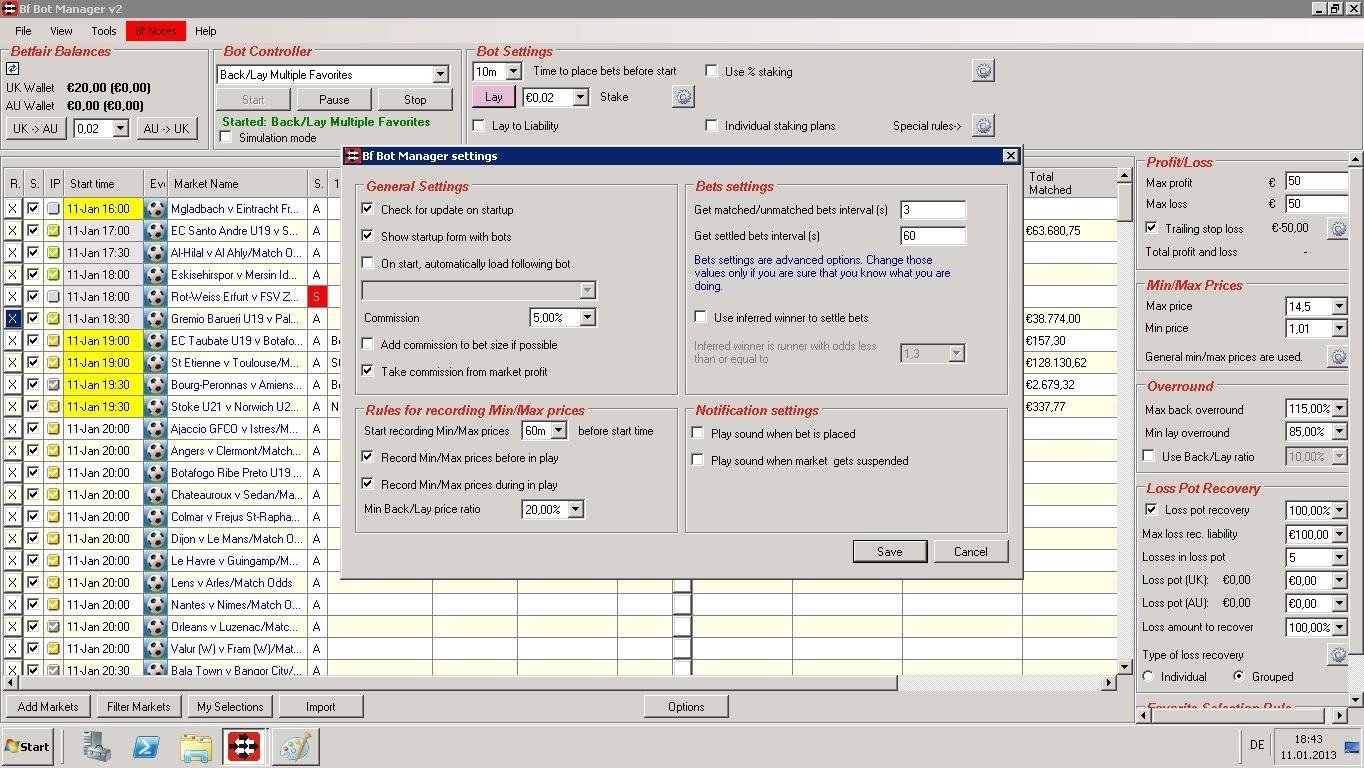Click the Stop bot button

(x=415, y=100)
